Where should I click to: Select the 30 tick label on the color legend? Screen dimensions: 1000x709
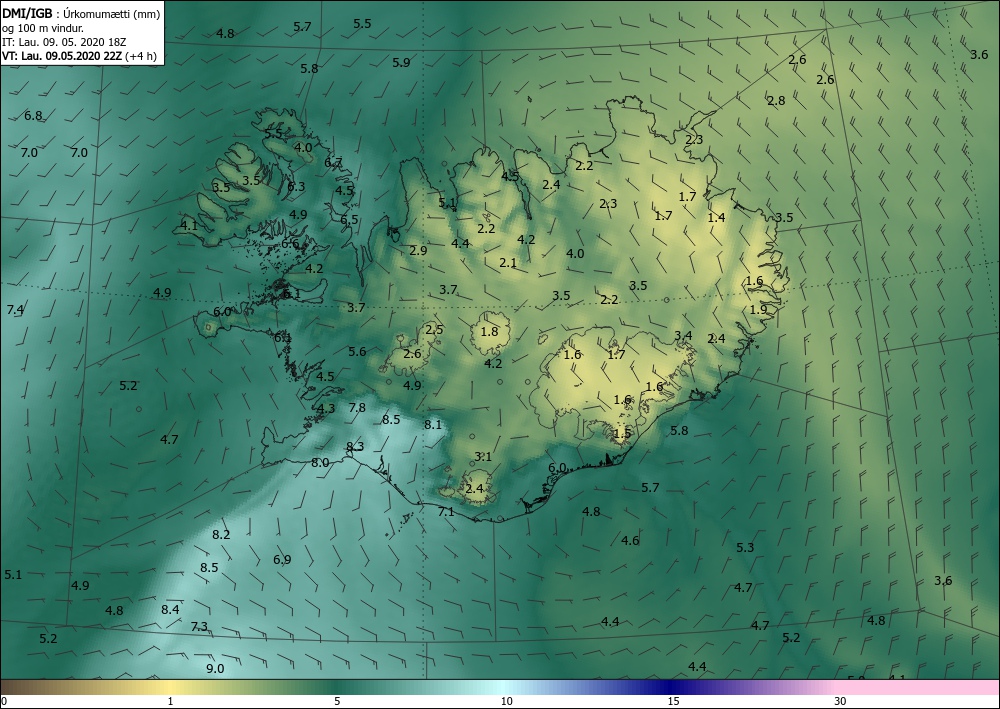click(x=841, y=701)
